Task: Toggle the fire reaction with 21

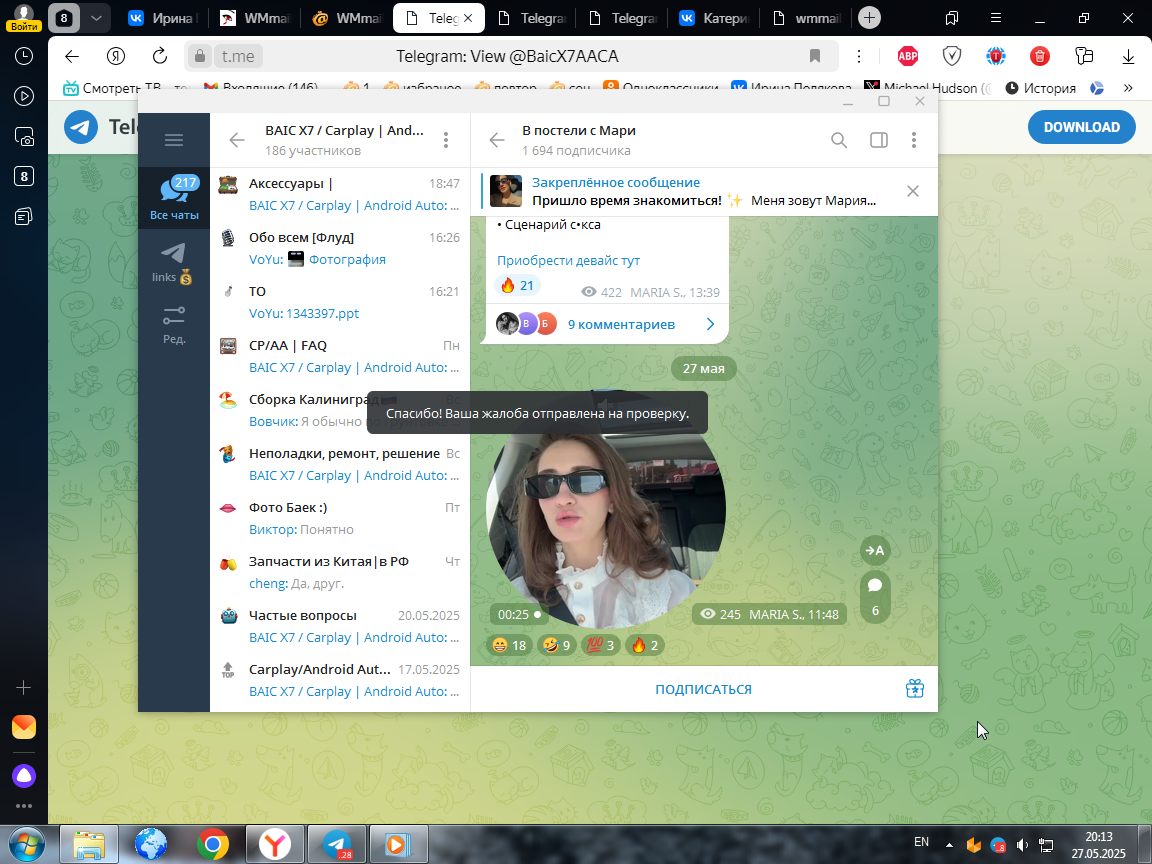Action: (x=517, y=285)
